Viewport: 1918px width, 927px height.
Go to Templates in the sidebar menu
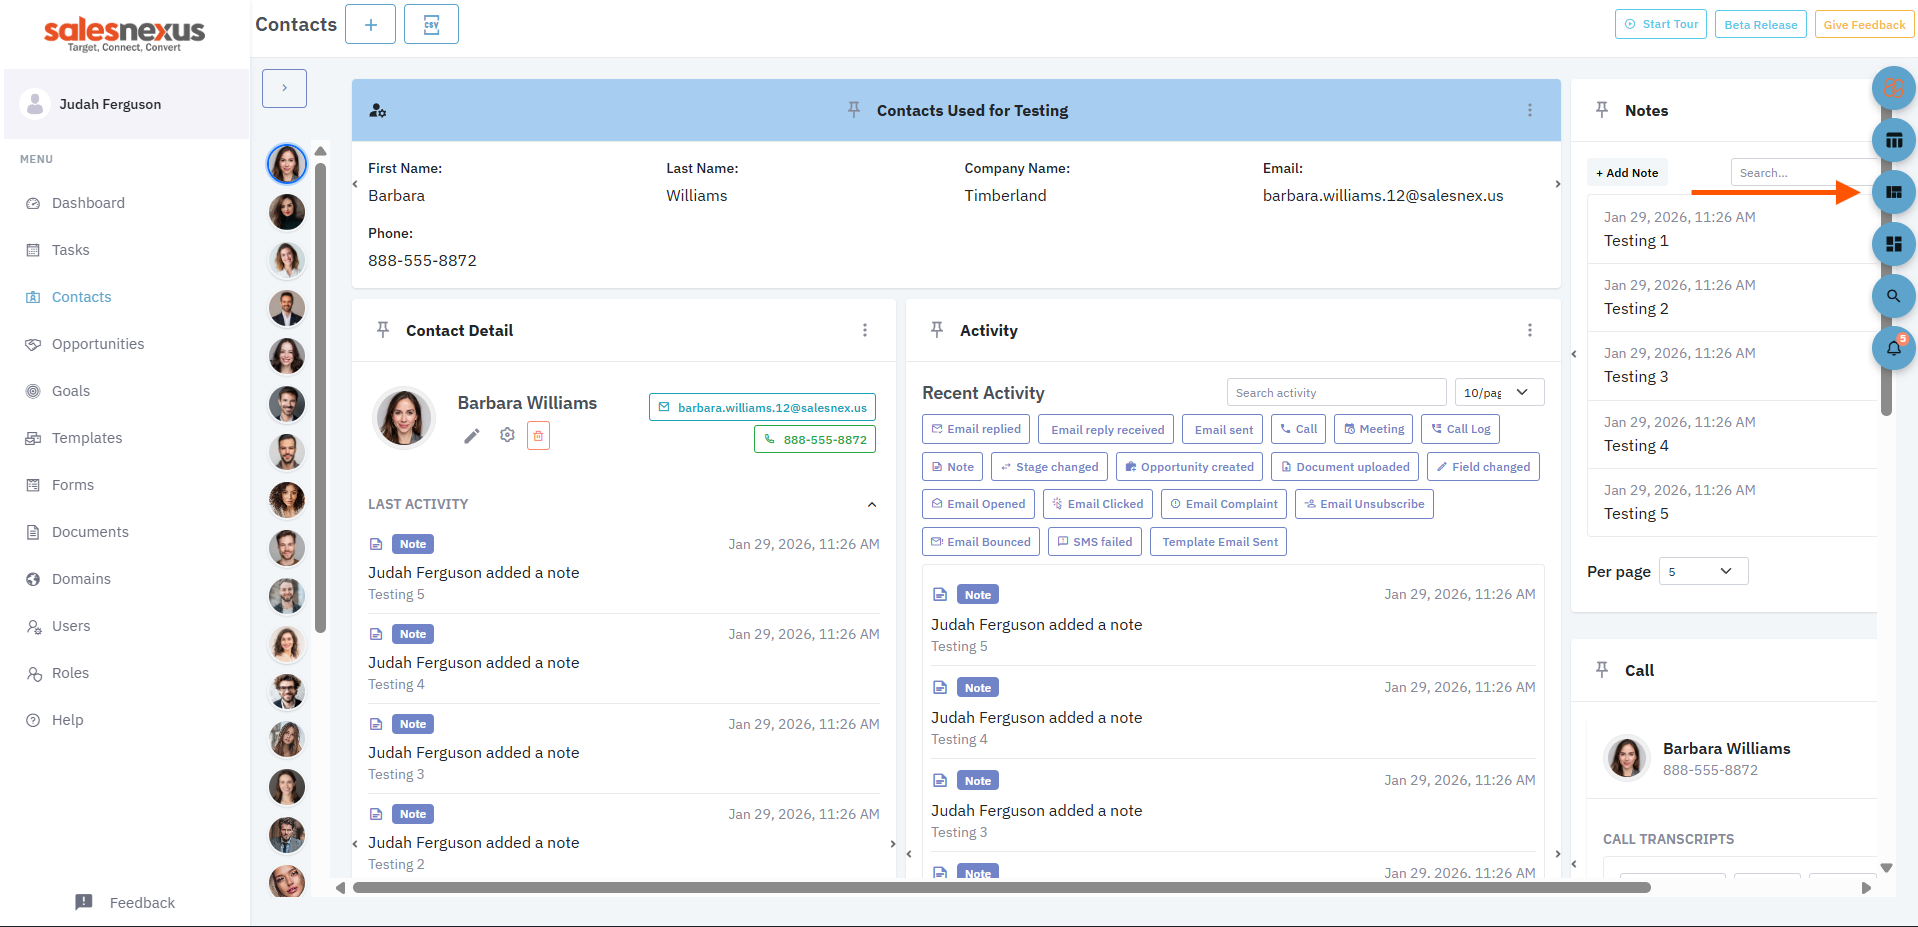tap(87, 438)
